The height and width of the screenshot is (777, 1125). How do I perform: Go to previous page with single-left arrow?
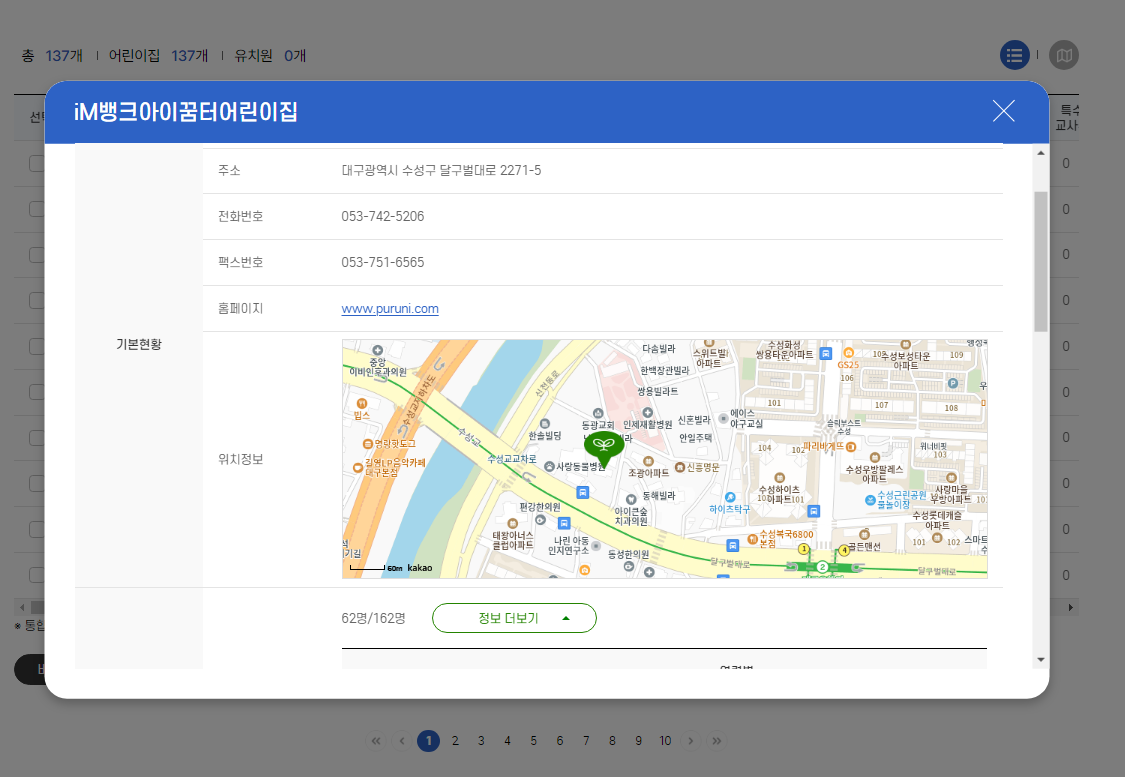point(402,740)
